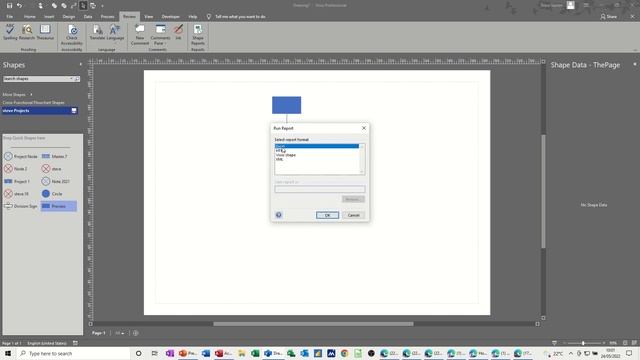Click the blue rectangle shape on the page
The height and width of the screenshot is (360, 640).
pyautogui.click(x=287, y=105)
